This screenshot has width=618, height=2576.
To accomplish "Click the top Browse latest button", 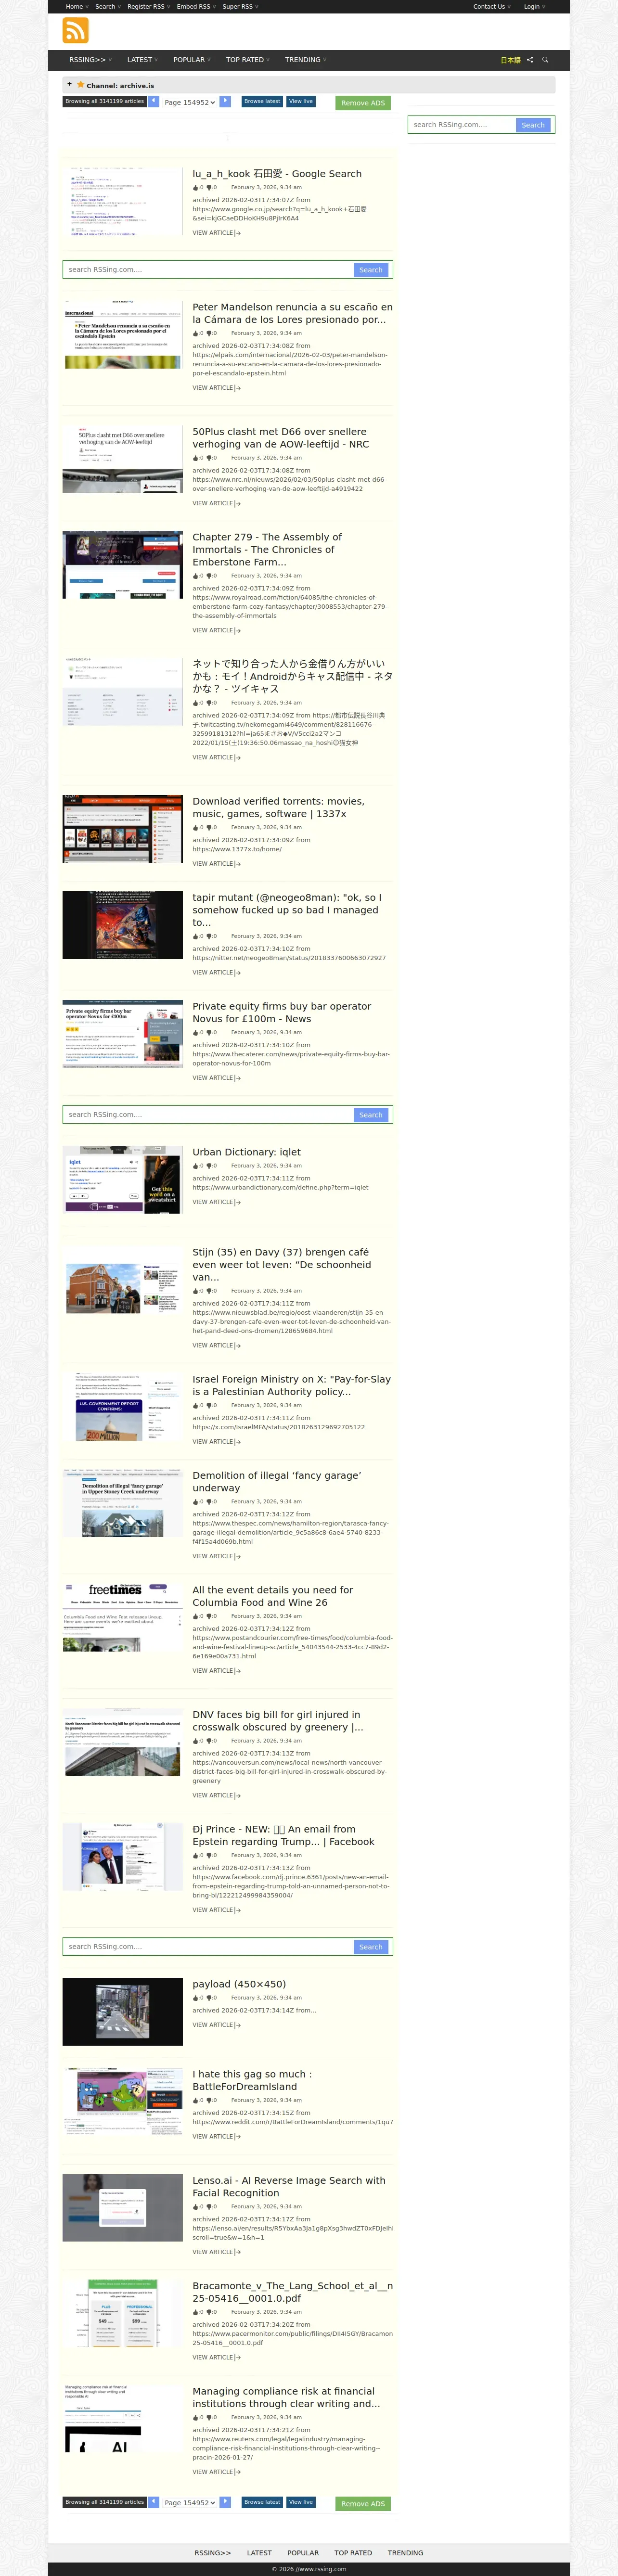I will [x=262, y=101].
